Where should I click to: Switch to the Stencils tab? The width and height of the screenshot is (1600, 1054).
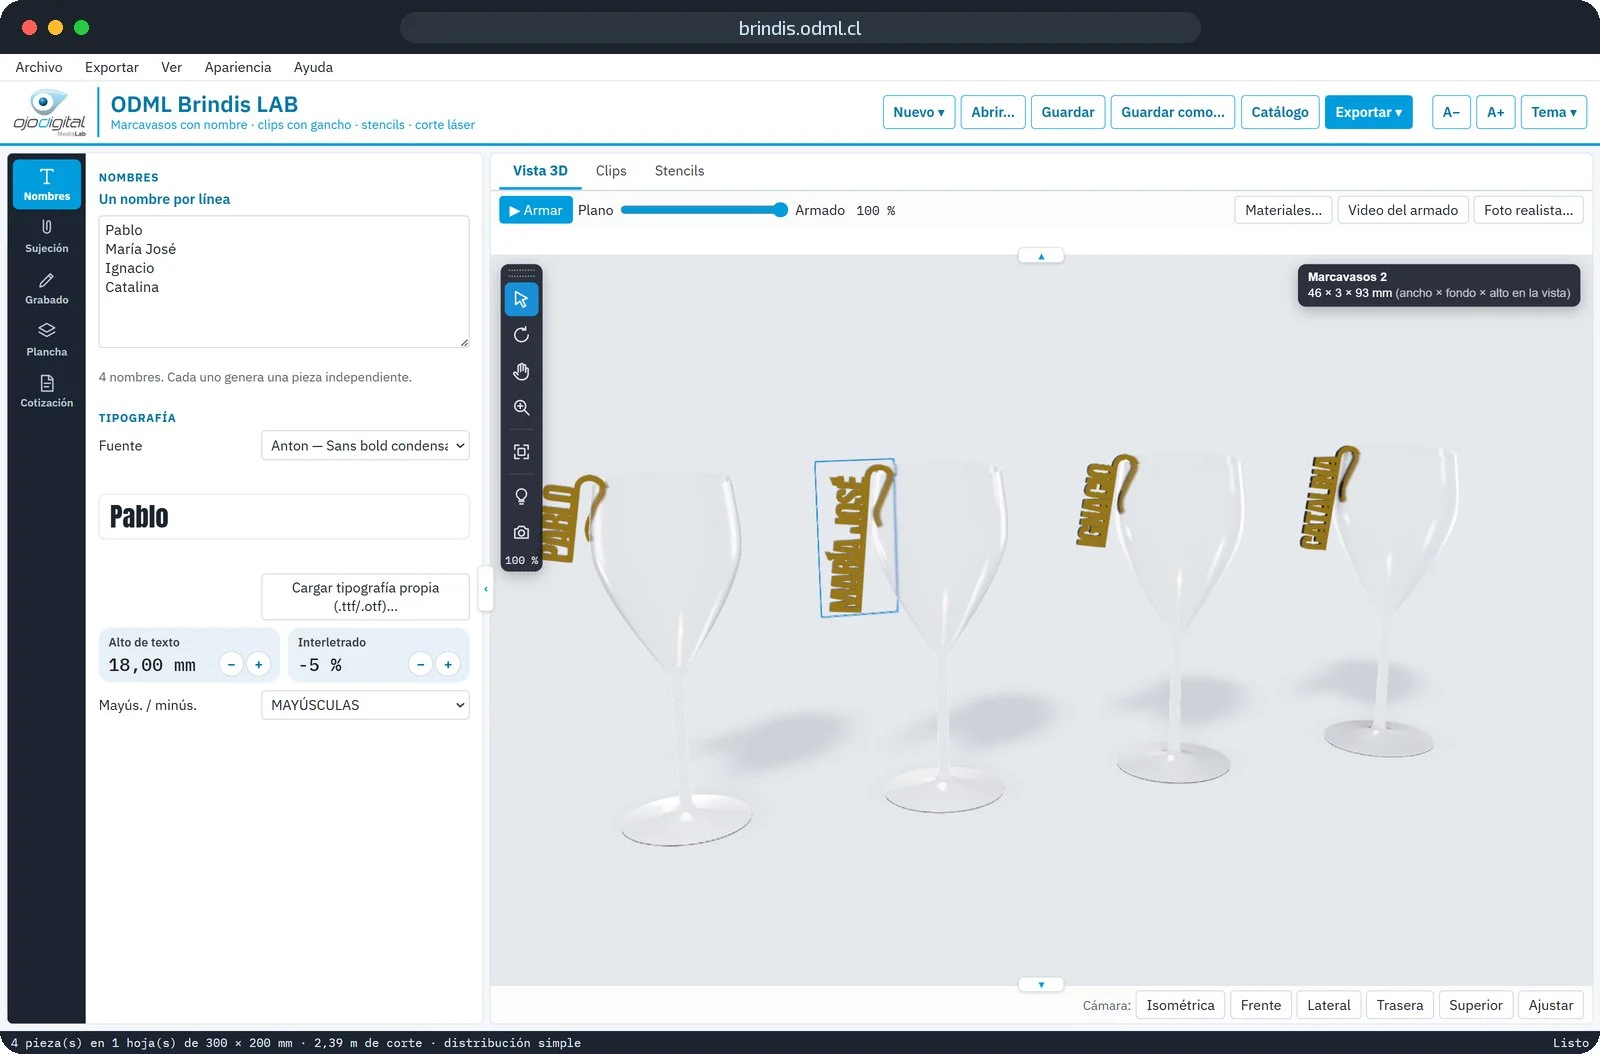tap(679, 171)
